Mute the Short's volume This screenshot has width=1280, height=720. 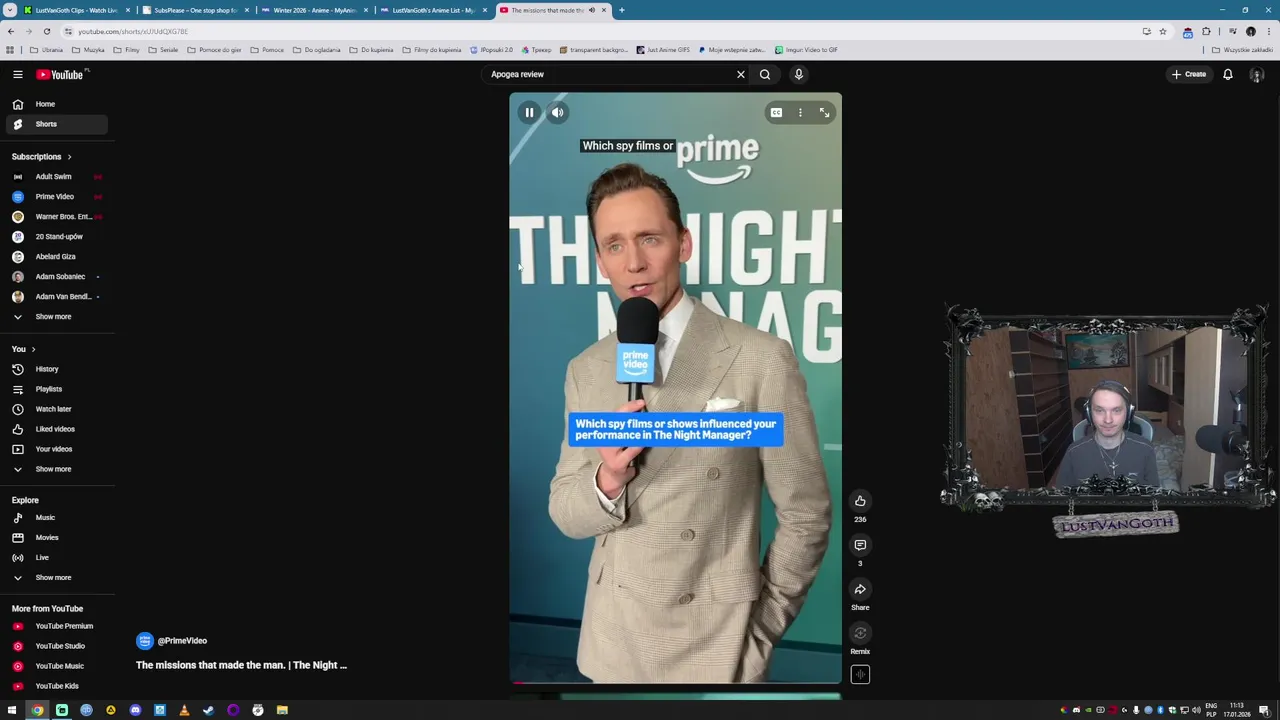[x=557, y=112]
